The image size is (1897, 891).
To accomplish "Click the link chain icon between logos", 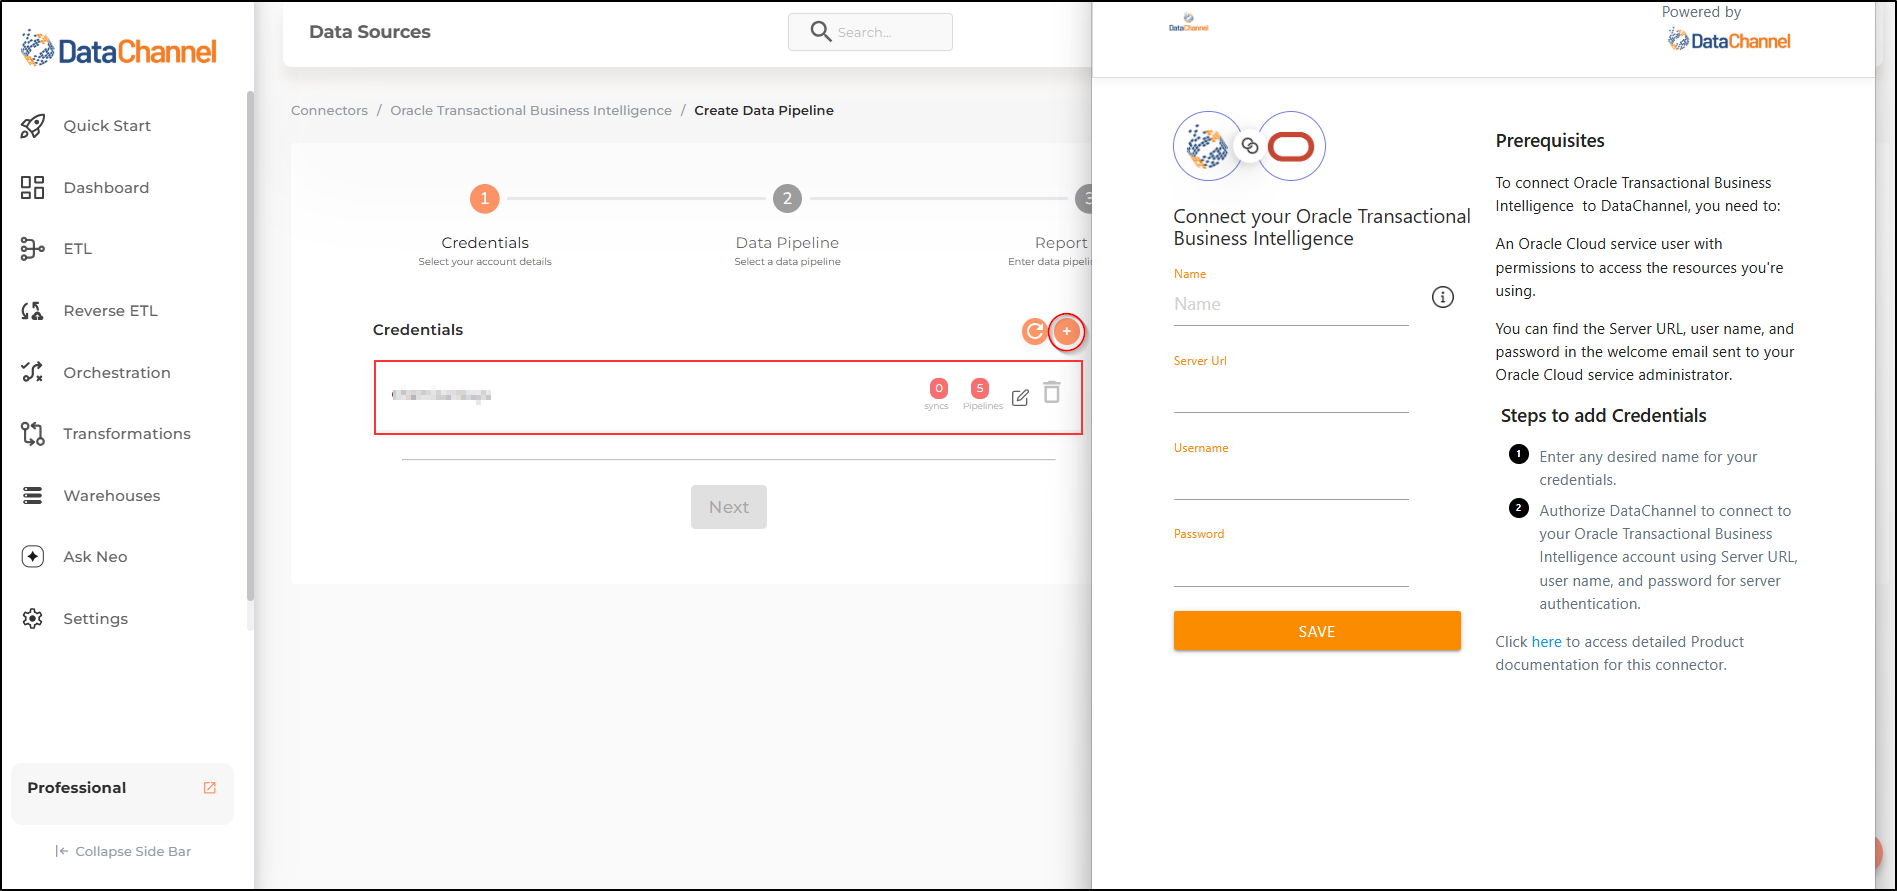I will coord(1250,146).
